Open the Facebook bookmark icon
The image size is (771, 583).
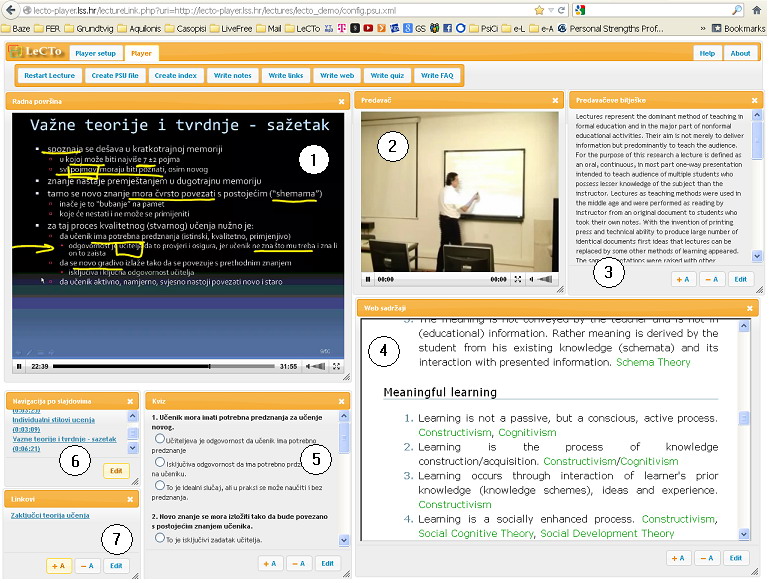447,29
